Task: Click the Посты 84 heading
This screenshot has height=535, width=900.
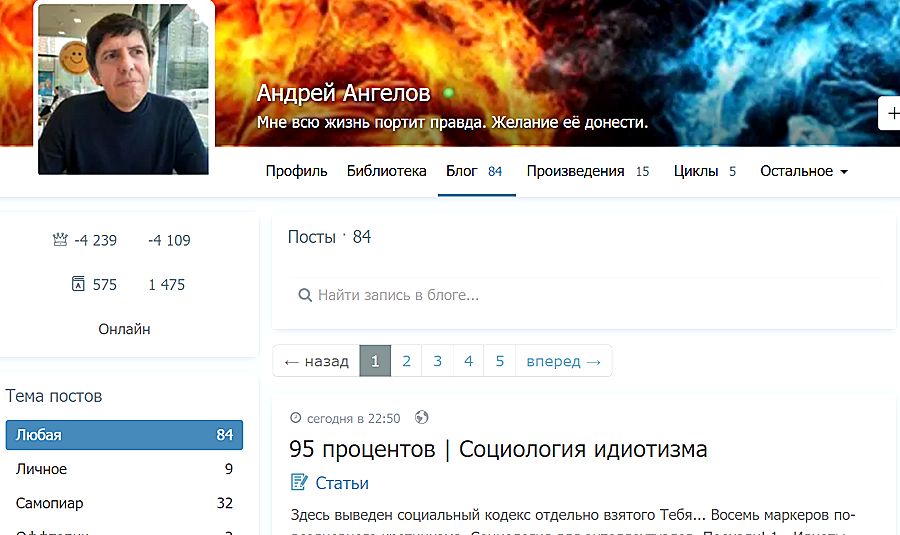Action: point(329,237)
